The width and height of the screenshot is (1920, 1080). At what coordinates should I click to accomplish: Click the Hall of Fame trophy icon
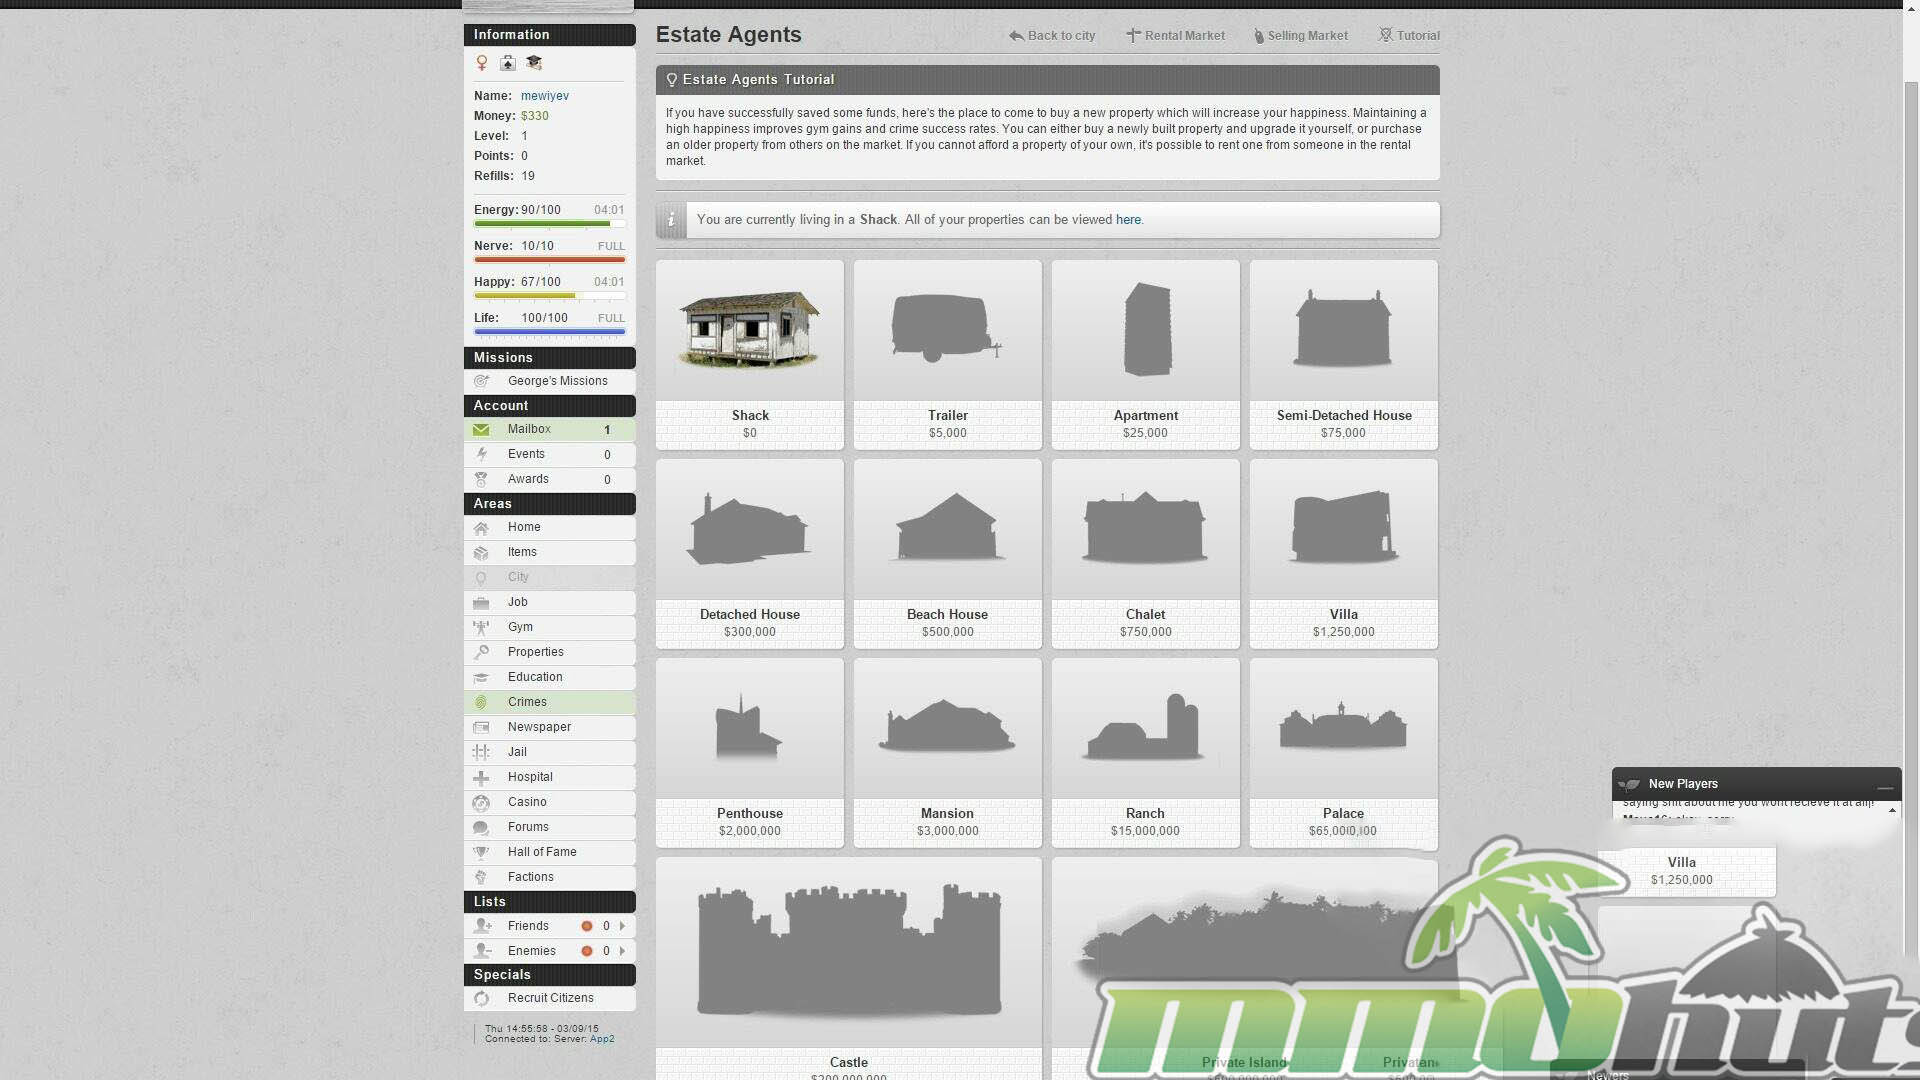[481, 853]
